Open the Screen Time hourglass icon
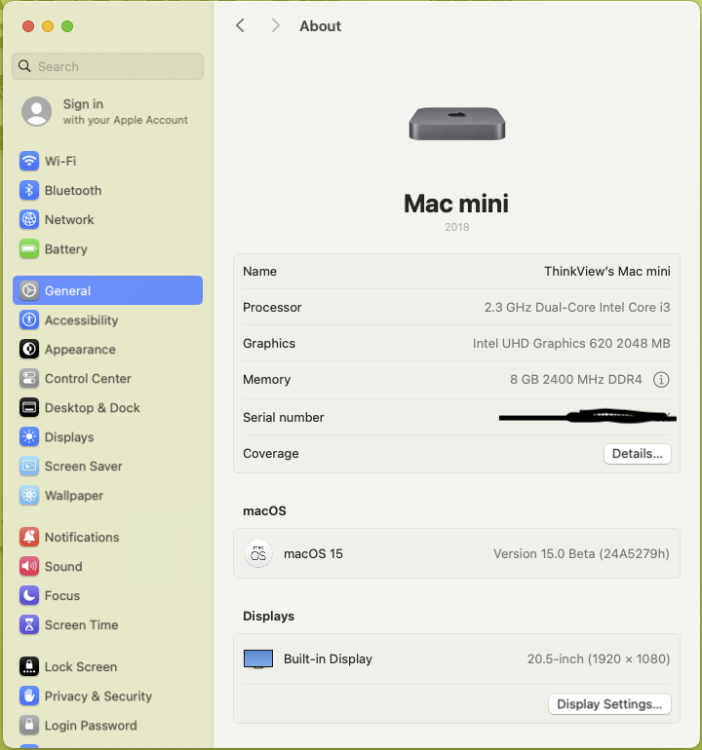702x750 pixels. pyautogui.click(x=29, y=625)
